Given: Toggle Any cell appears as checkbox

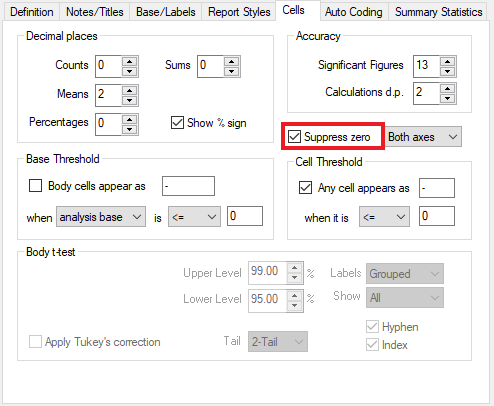Looking at the screenshot, I should (305, 188).
